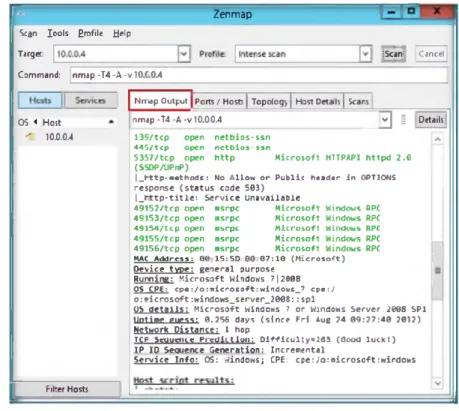Click the Cancel button
459x411 pixels.
[431, 54]
